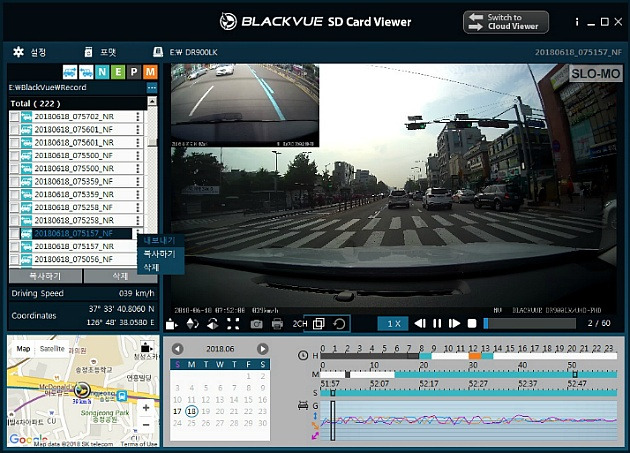The width and height of the screenshot is (630, 453).
Task: Print the current frame
Action: [x=277, y=324]
